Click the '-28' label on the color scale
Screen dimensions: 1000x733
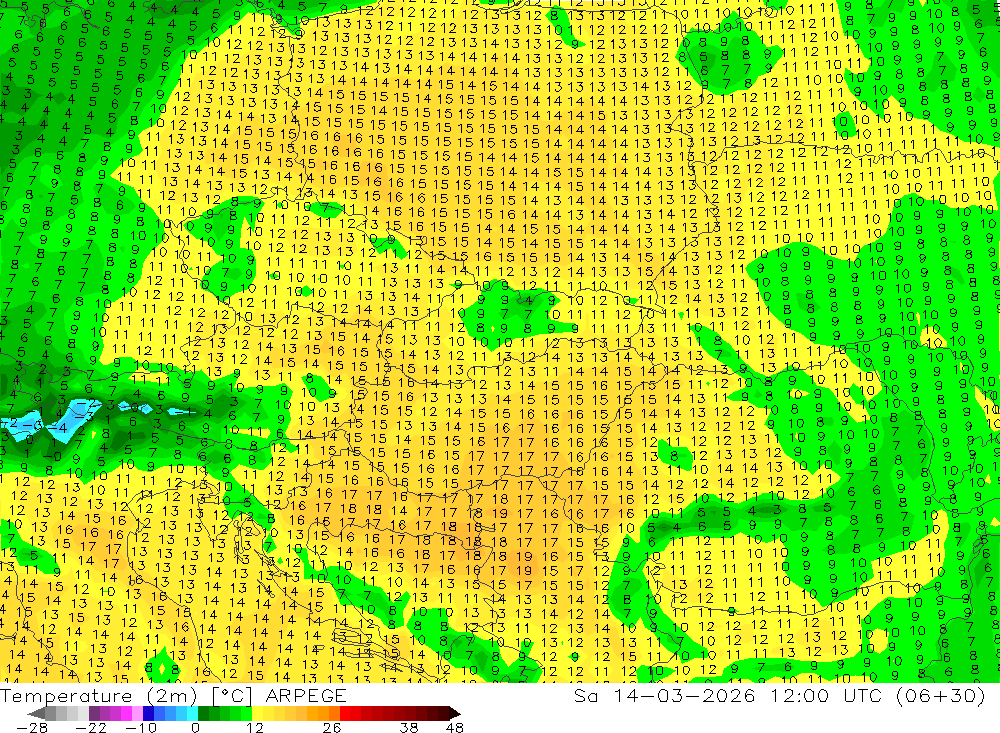click(32, 728)
